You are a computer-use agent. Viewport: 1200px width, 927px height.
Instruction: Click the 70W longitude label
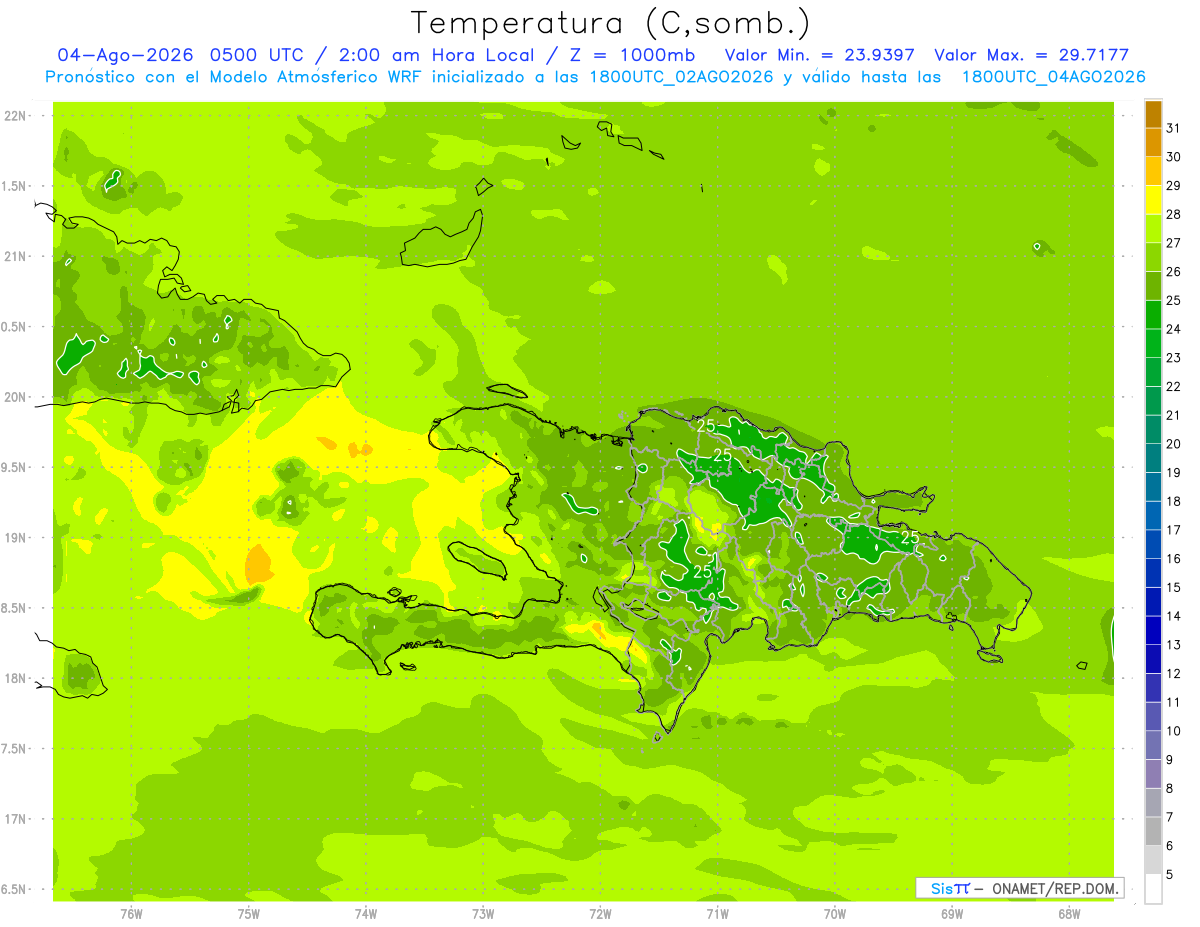[x=835, y=914]
